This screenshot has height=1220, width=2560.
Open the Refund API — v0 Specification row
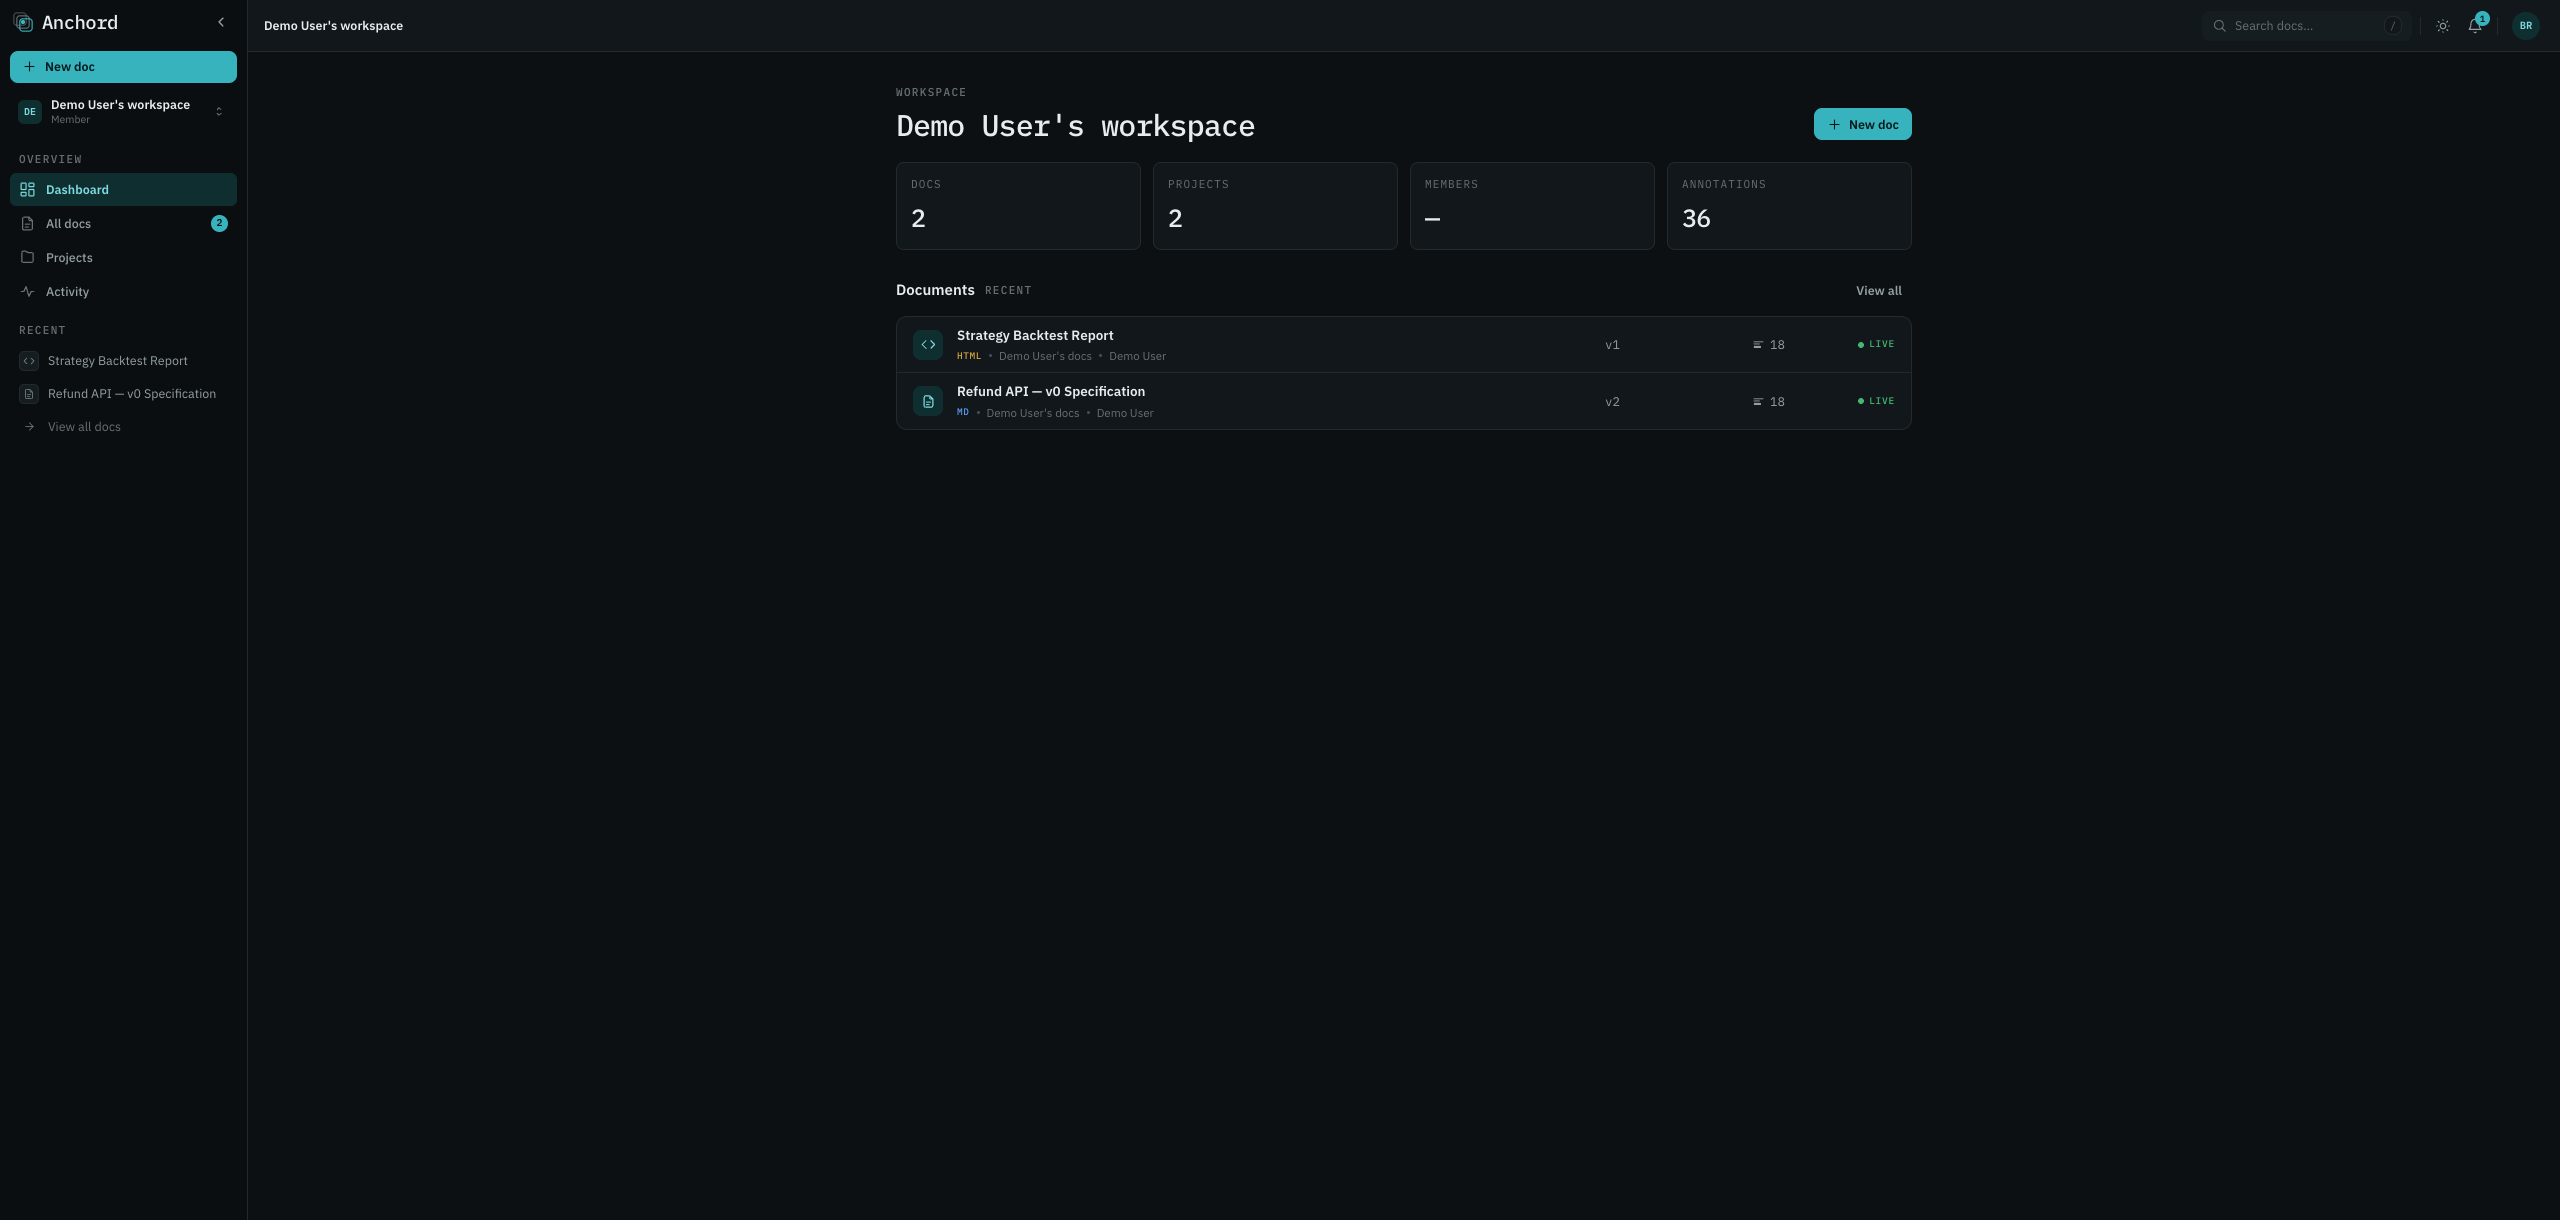click(1403, 402)
